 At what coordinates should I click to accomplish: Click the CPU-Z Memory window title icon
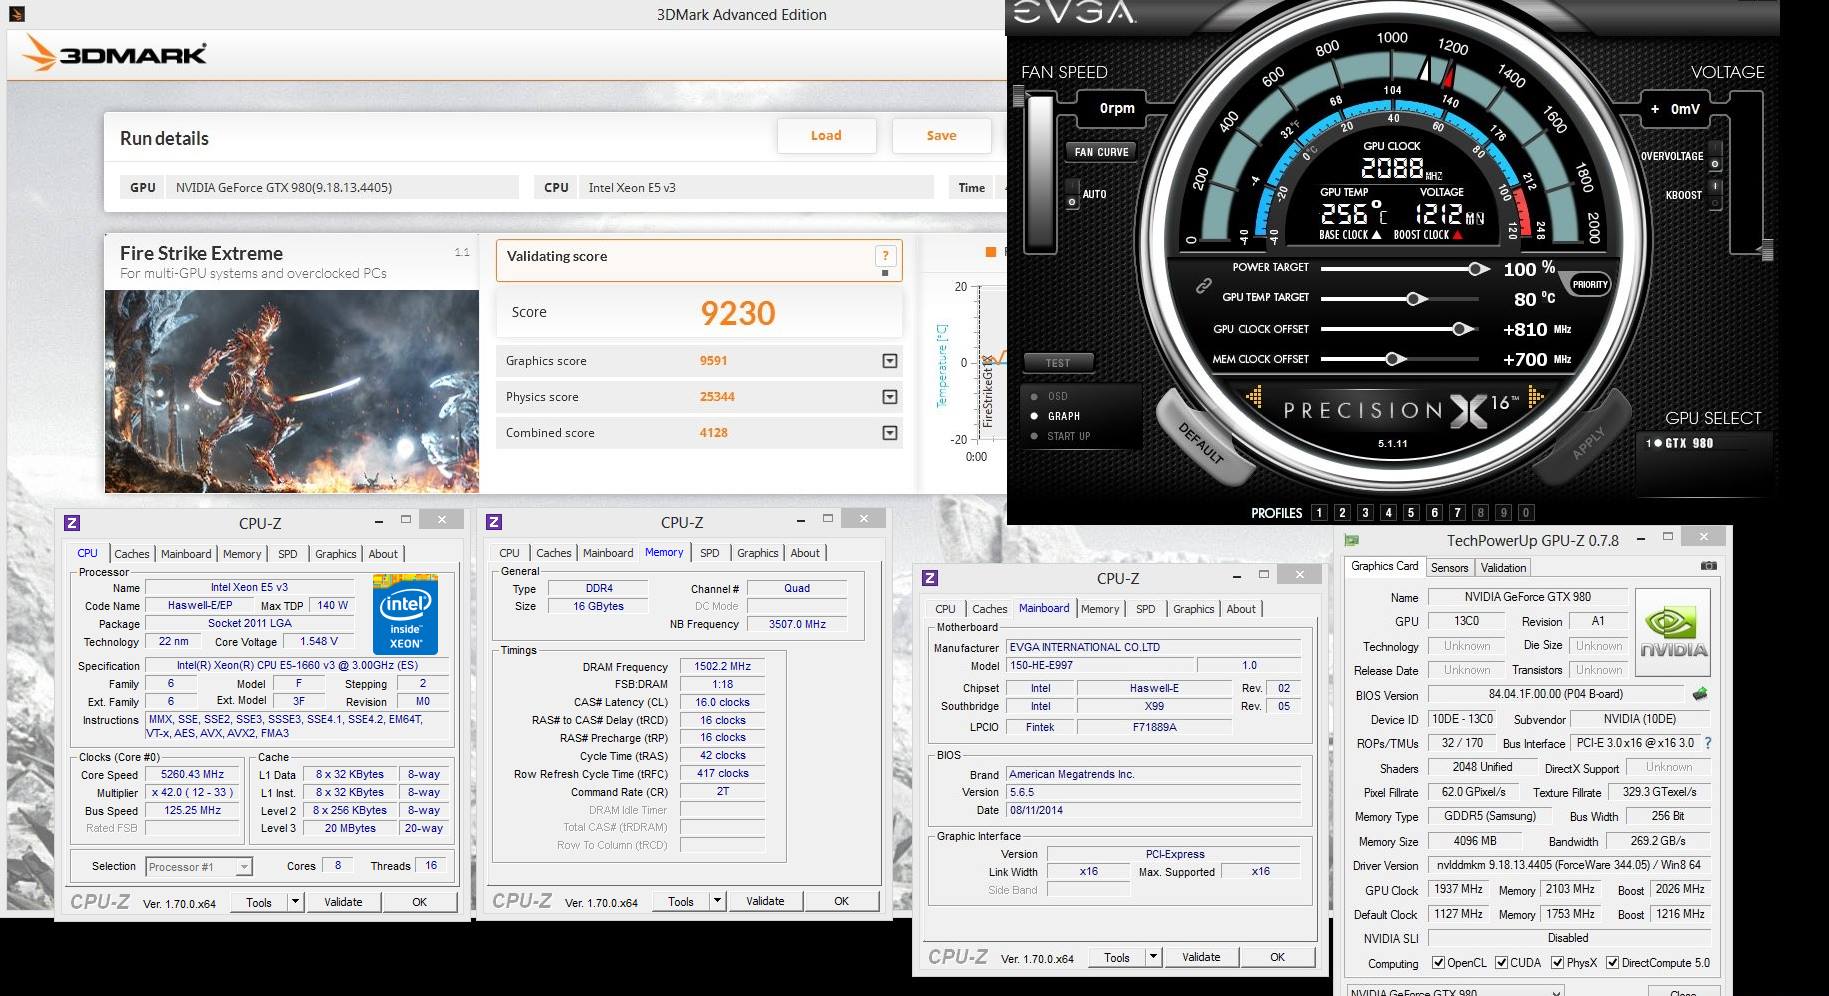tap(494, 522)
